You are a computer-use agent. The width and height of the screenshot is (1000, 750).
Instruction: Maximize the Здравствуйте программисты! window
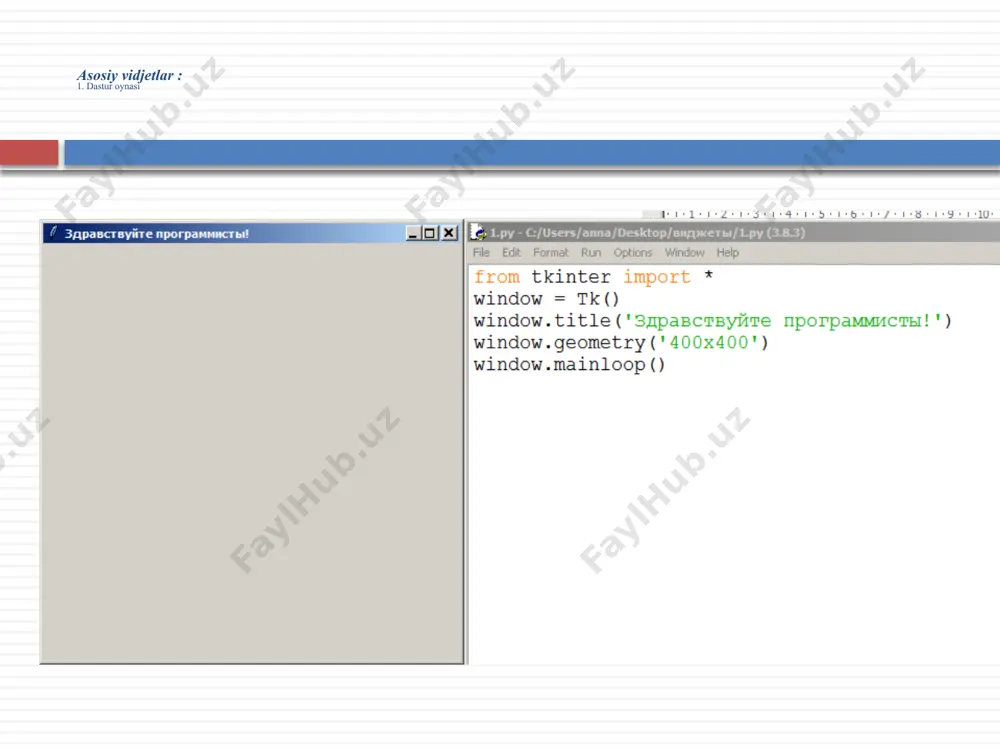click(430, 233)
